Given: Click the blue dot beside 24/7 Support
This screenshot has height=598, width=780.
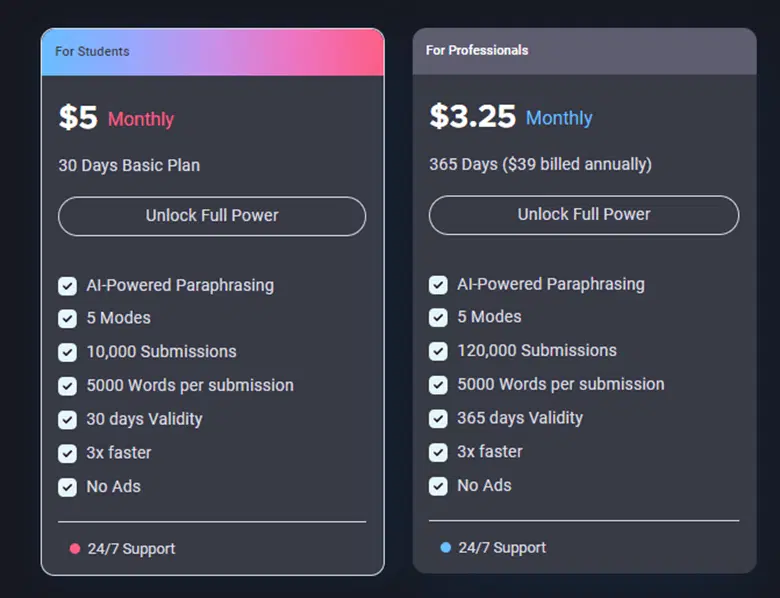Looking at the screenshot, I should [x=446, y=548].
